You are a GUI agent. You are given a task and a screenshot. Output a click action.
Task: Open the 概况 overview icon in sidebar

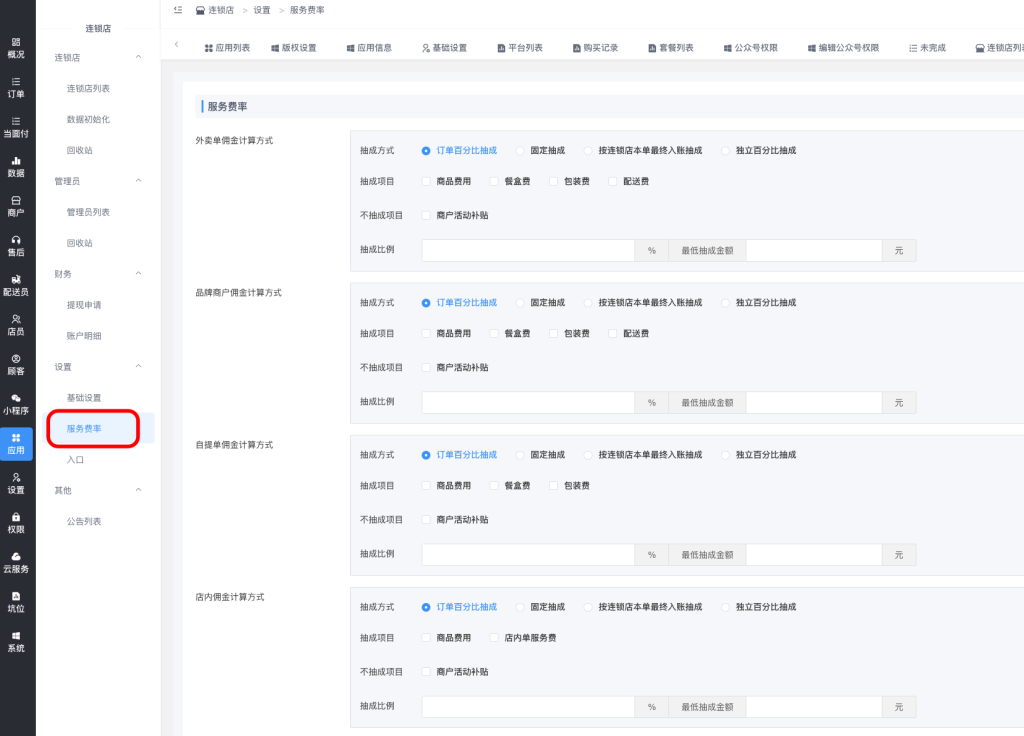(x=16, y=47)
